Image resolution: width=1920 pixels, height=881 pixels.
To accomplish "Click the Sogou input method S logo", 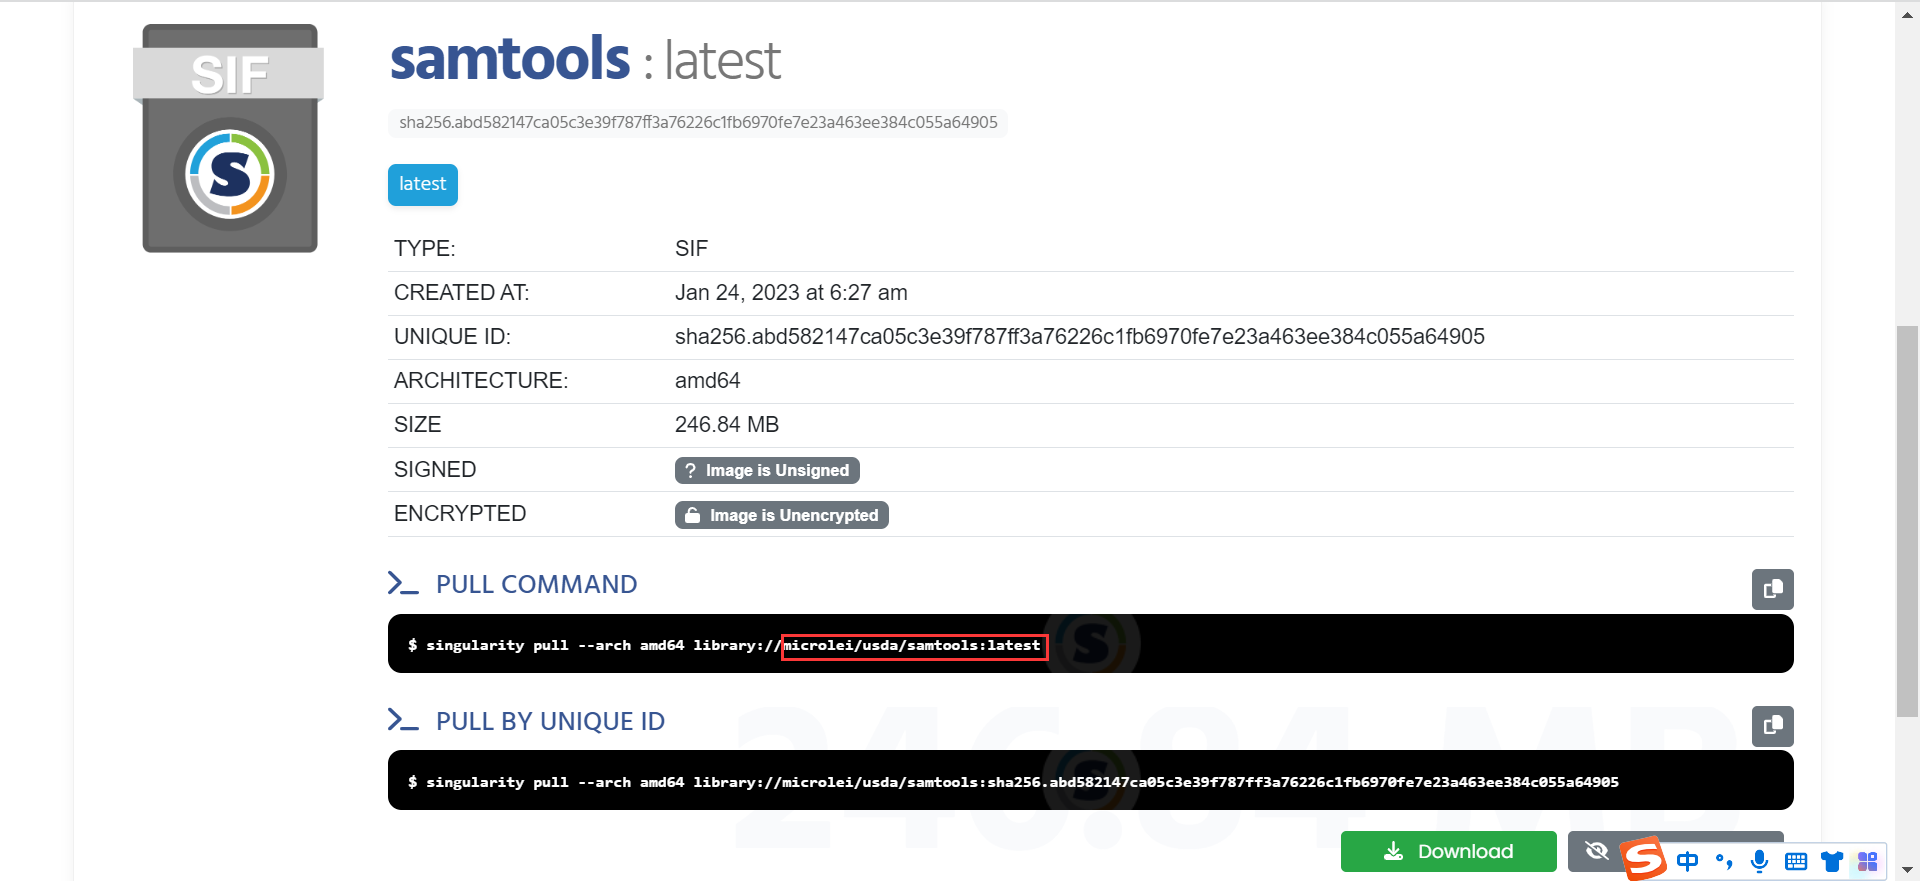I will (1643, 860).
